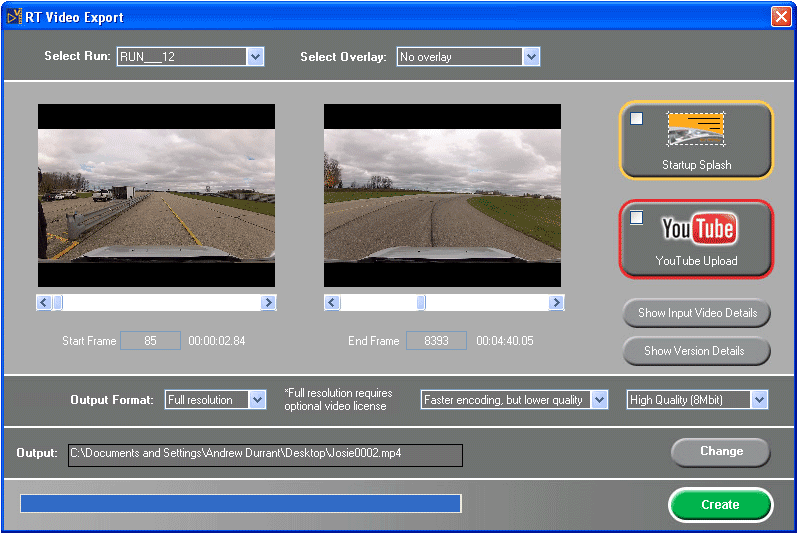
Task: Open the High Quality (8Mbit) bitrate dropdown
Action: (759, 400)
